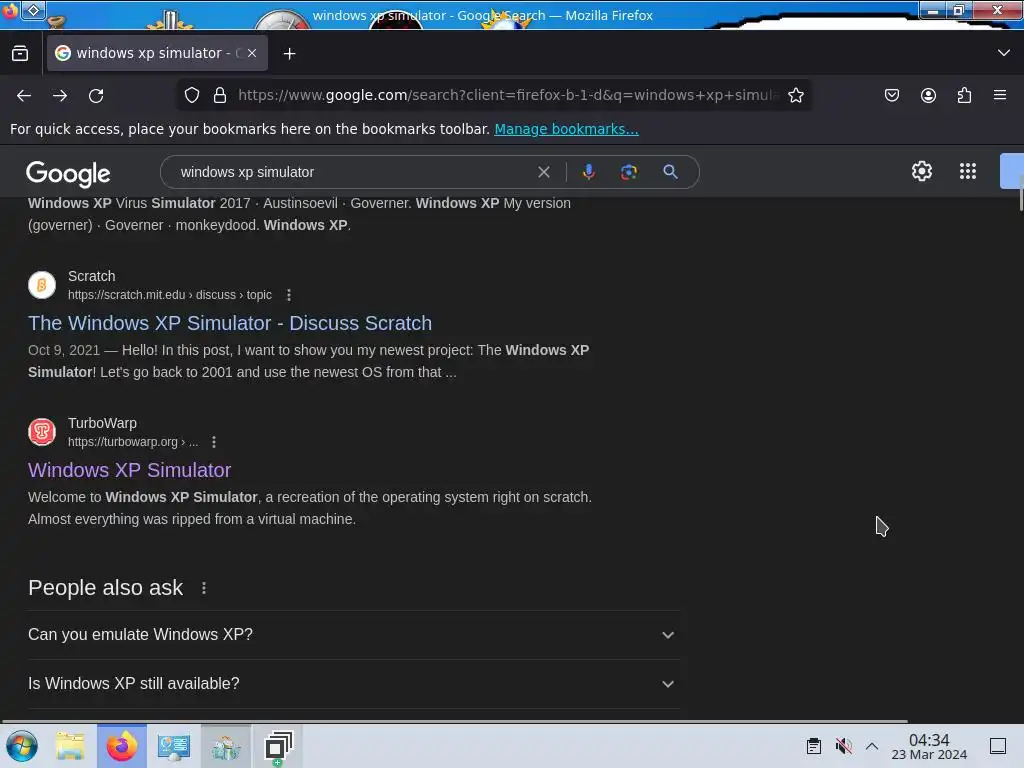Open the Google apps grid
The height and width of the screenshot is (768, 1024).
[968, 171]
